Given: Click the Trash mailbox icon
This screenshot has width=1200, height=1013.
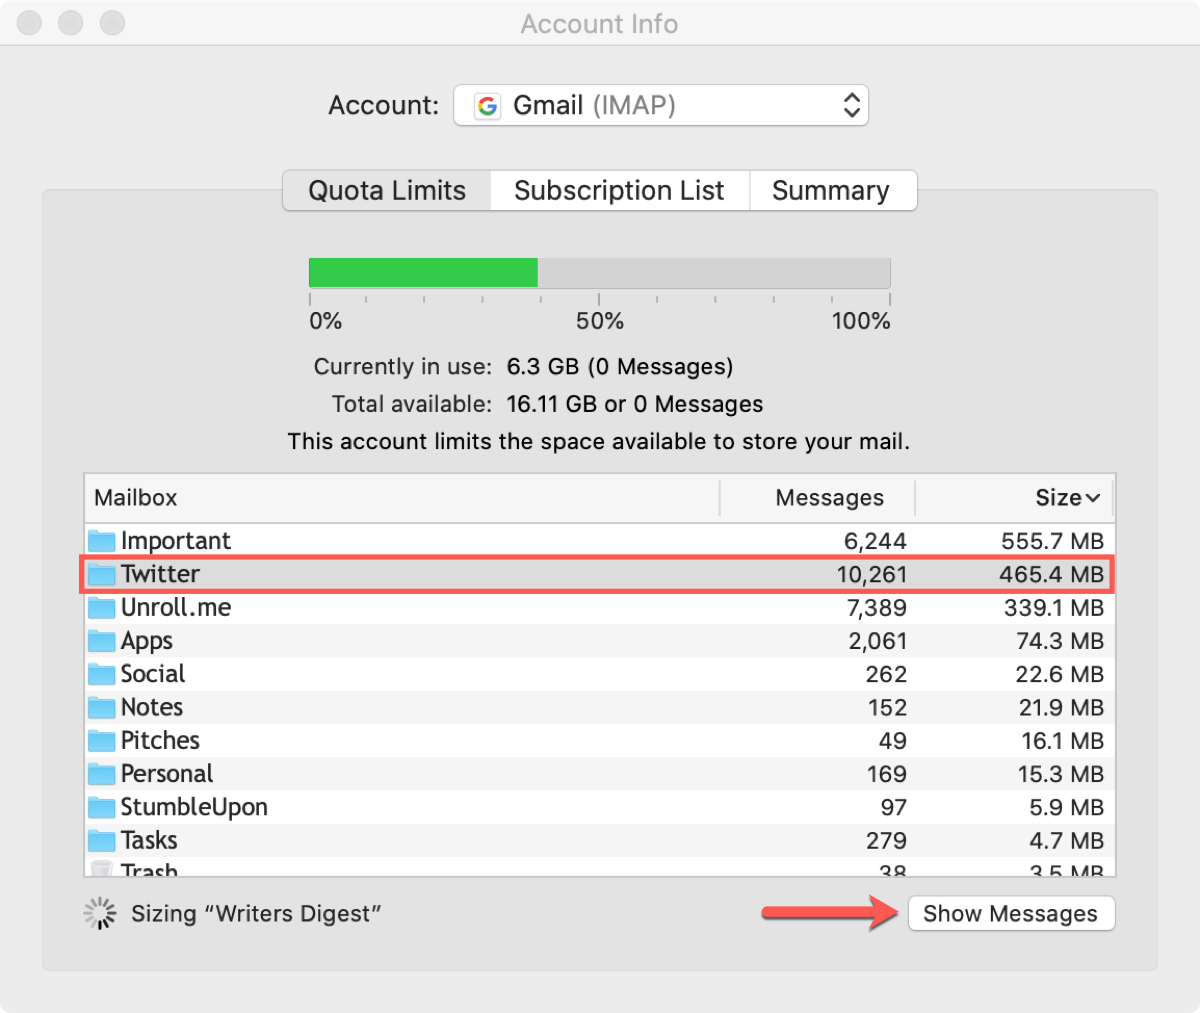Looking at the screenshot, I should pos(101,868).
